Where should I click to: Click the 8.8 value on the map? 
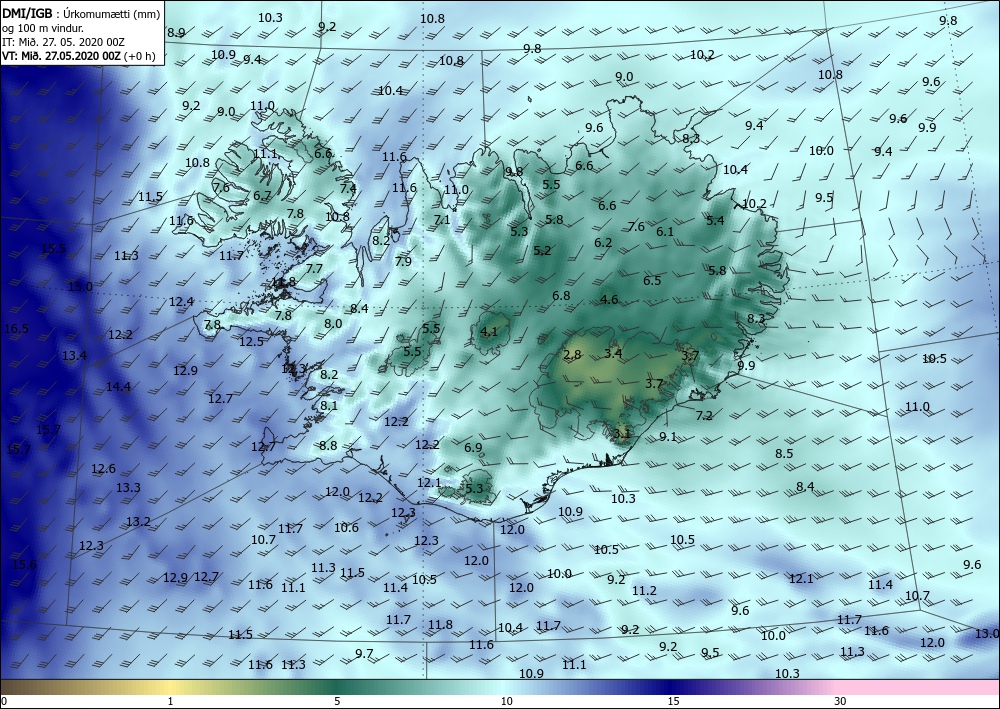tap(328, 446)
